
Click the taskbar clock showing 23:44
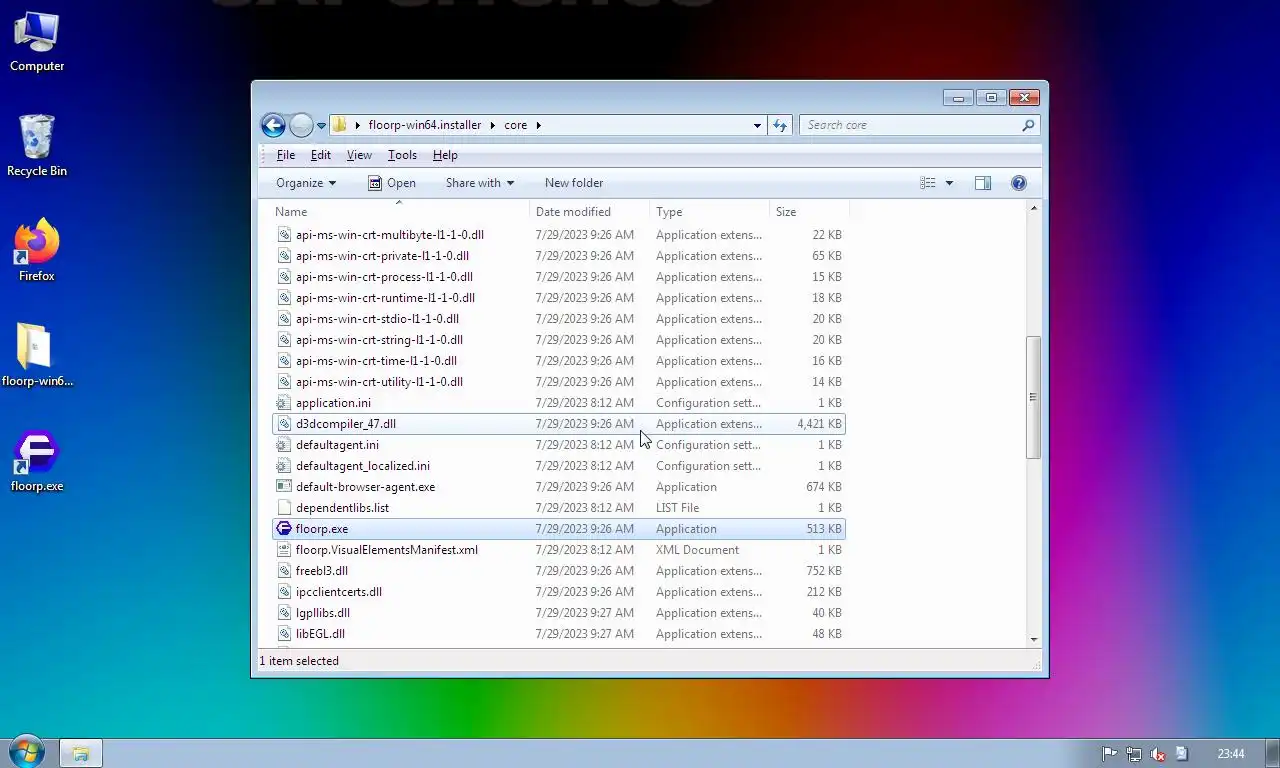click(x=1231, y=754)
